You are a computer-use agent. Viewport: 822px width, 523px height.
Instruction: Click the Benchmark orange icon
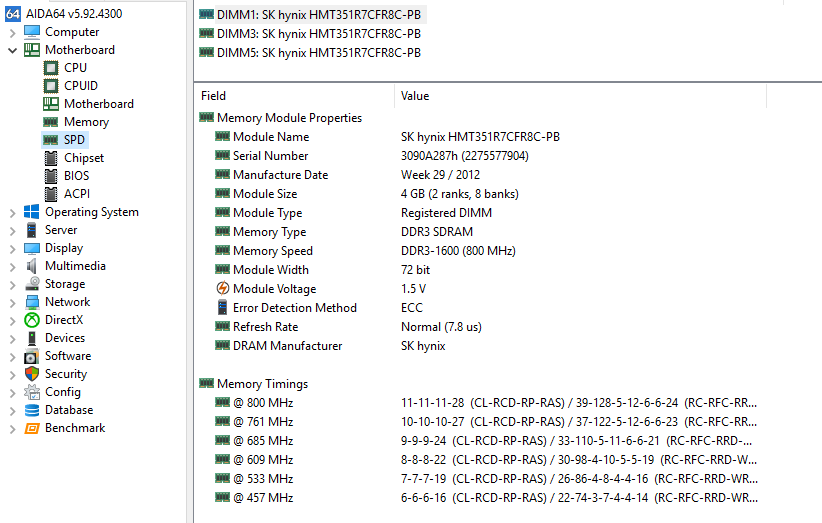tap(31, 428)
